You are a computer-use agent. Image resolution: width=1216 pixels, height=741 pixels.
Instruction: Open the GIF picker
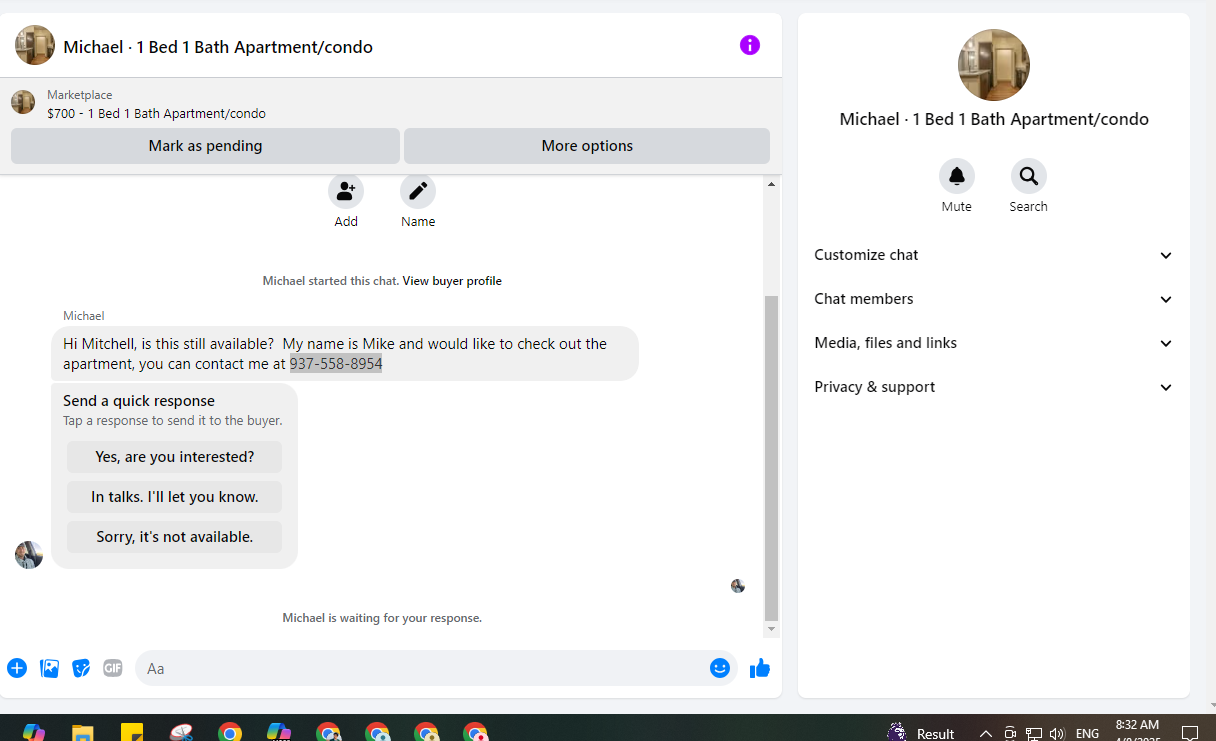[113, 668]
